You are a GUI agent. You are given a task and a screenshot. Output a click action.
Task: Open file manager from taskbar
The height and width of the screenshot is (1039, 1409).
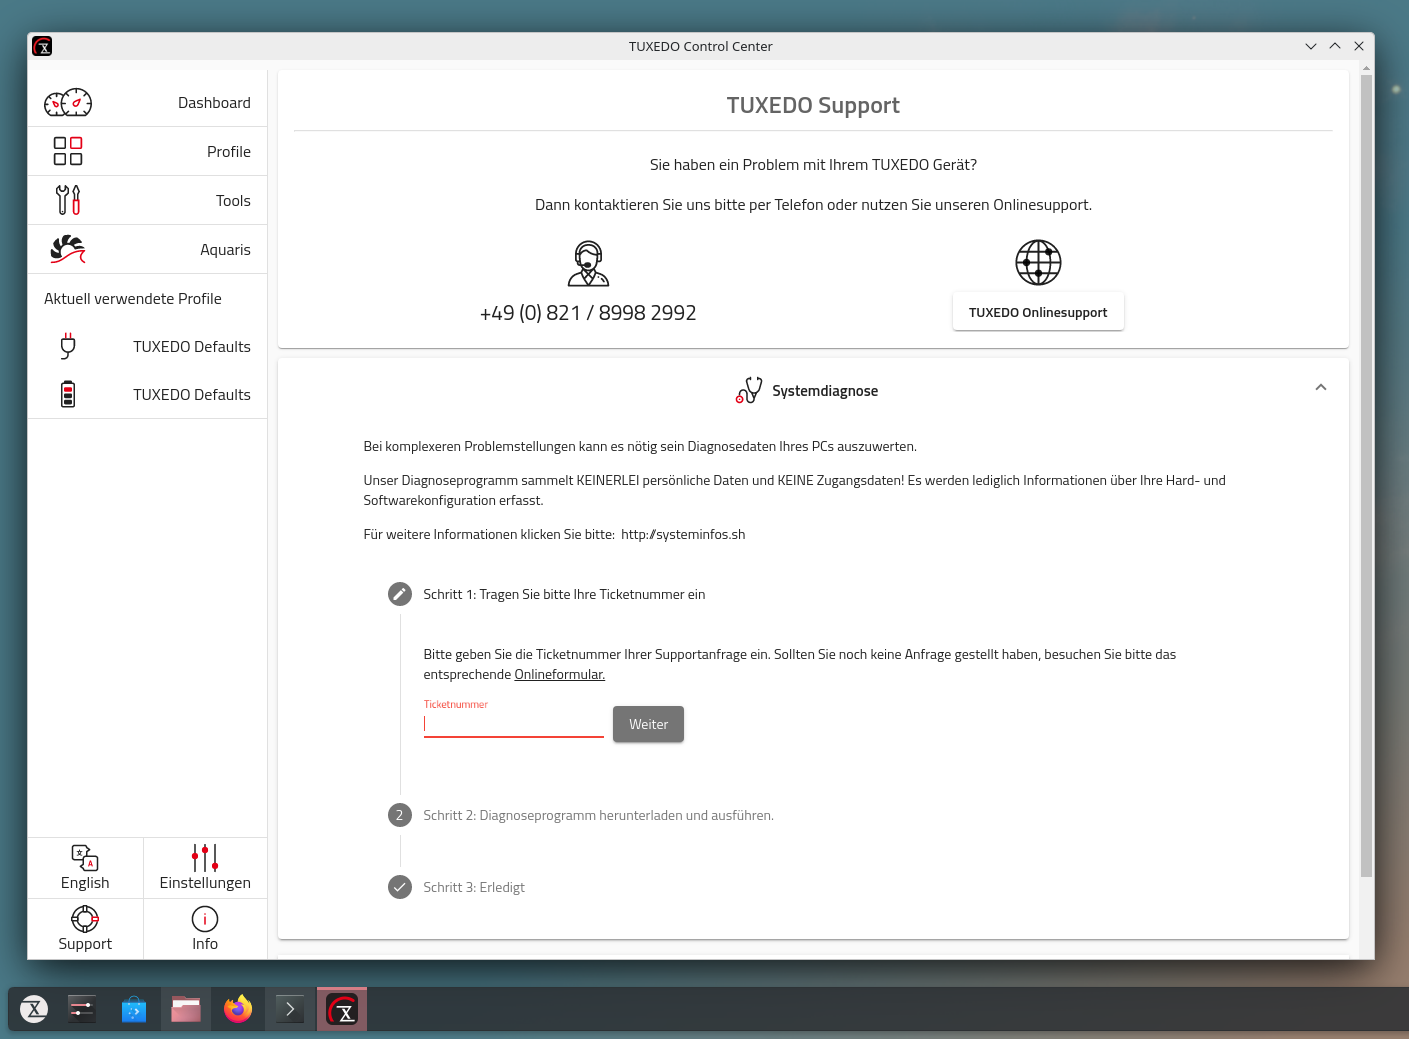pyautogui.click(x=186, y=1009)
